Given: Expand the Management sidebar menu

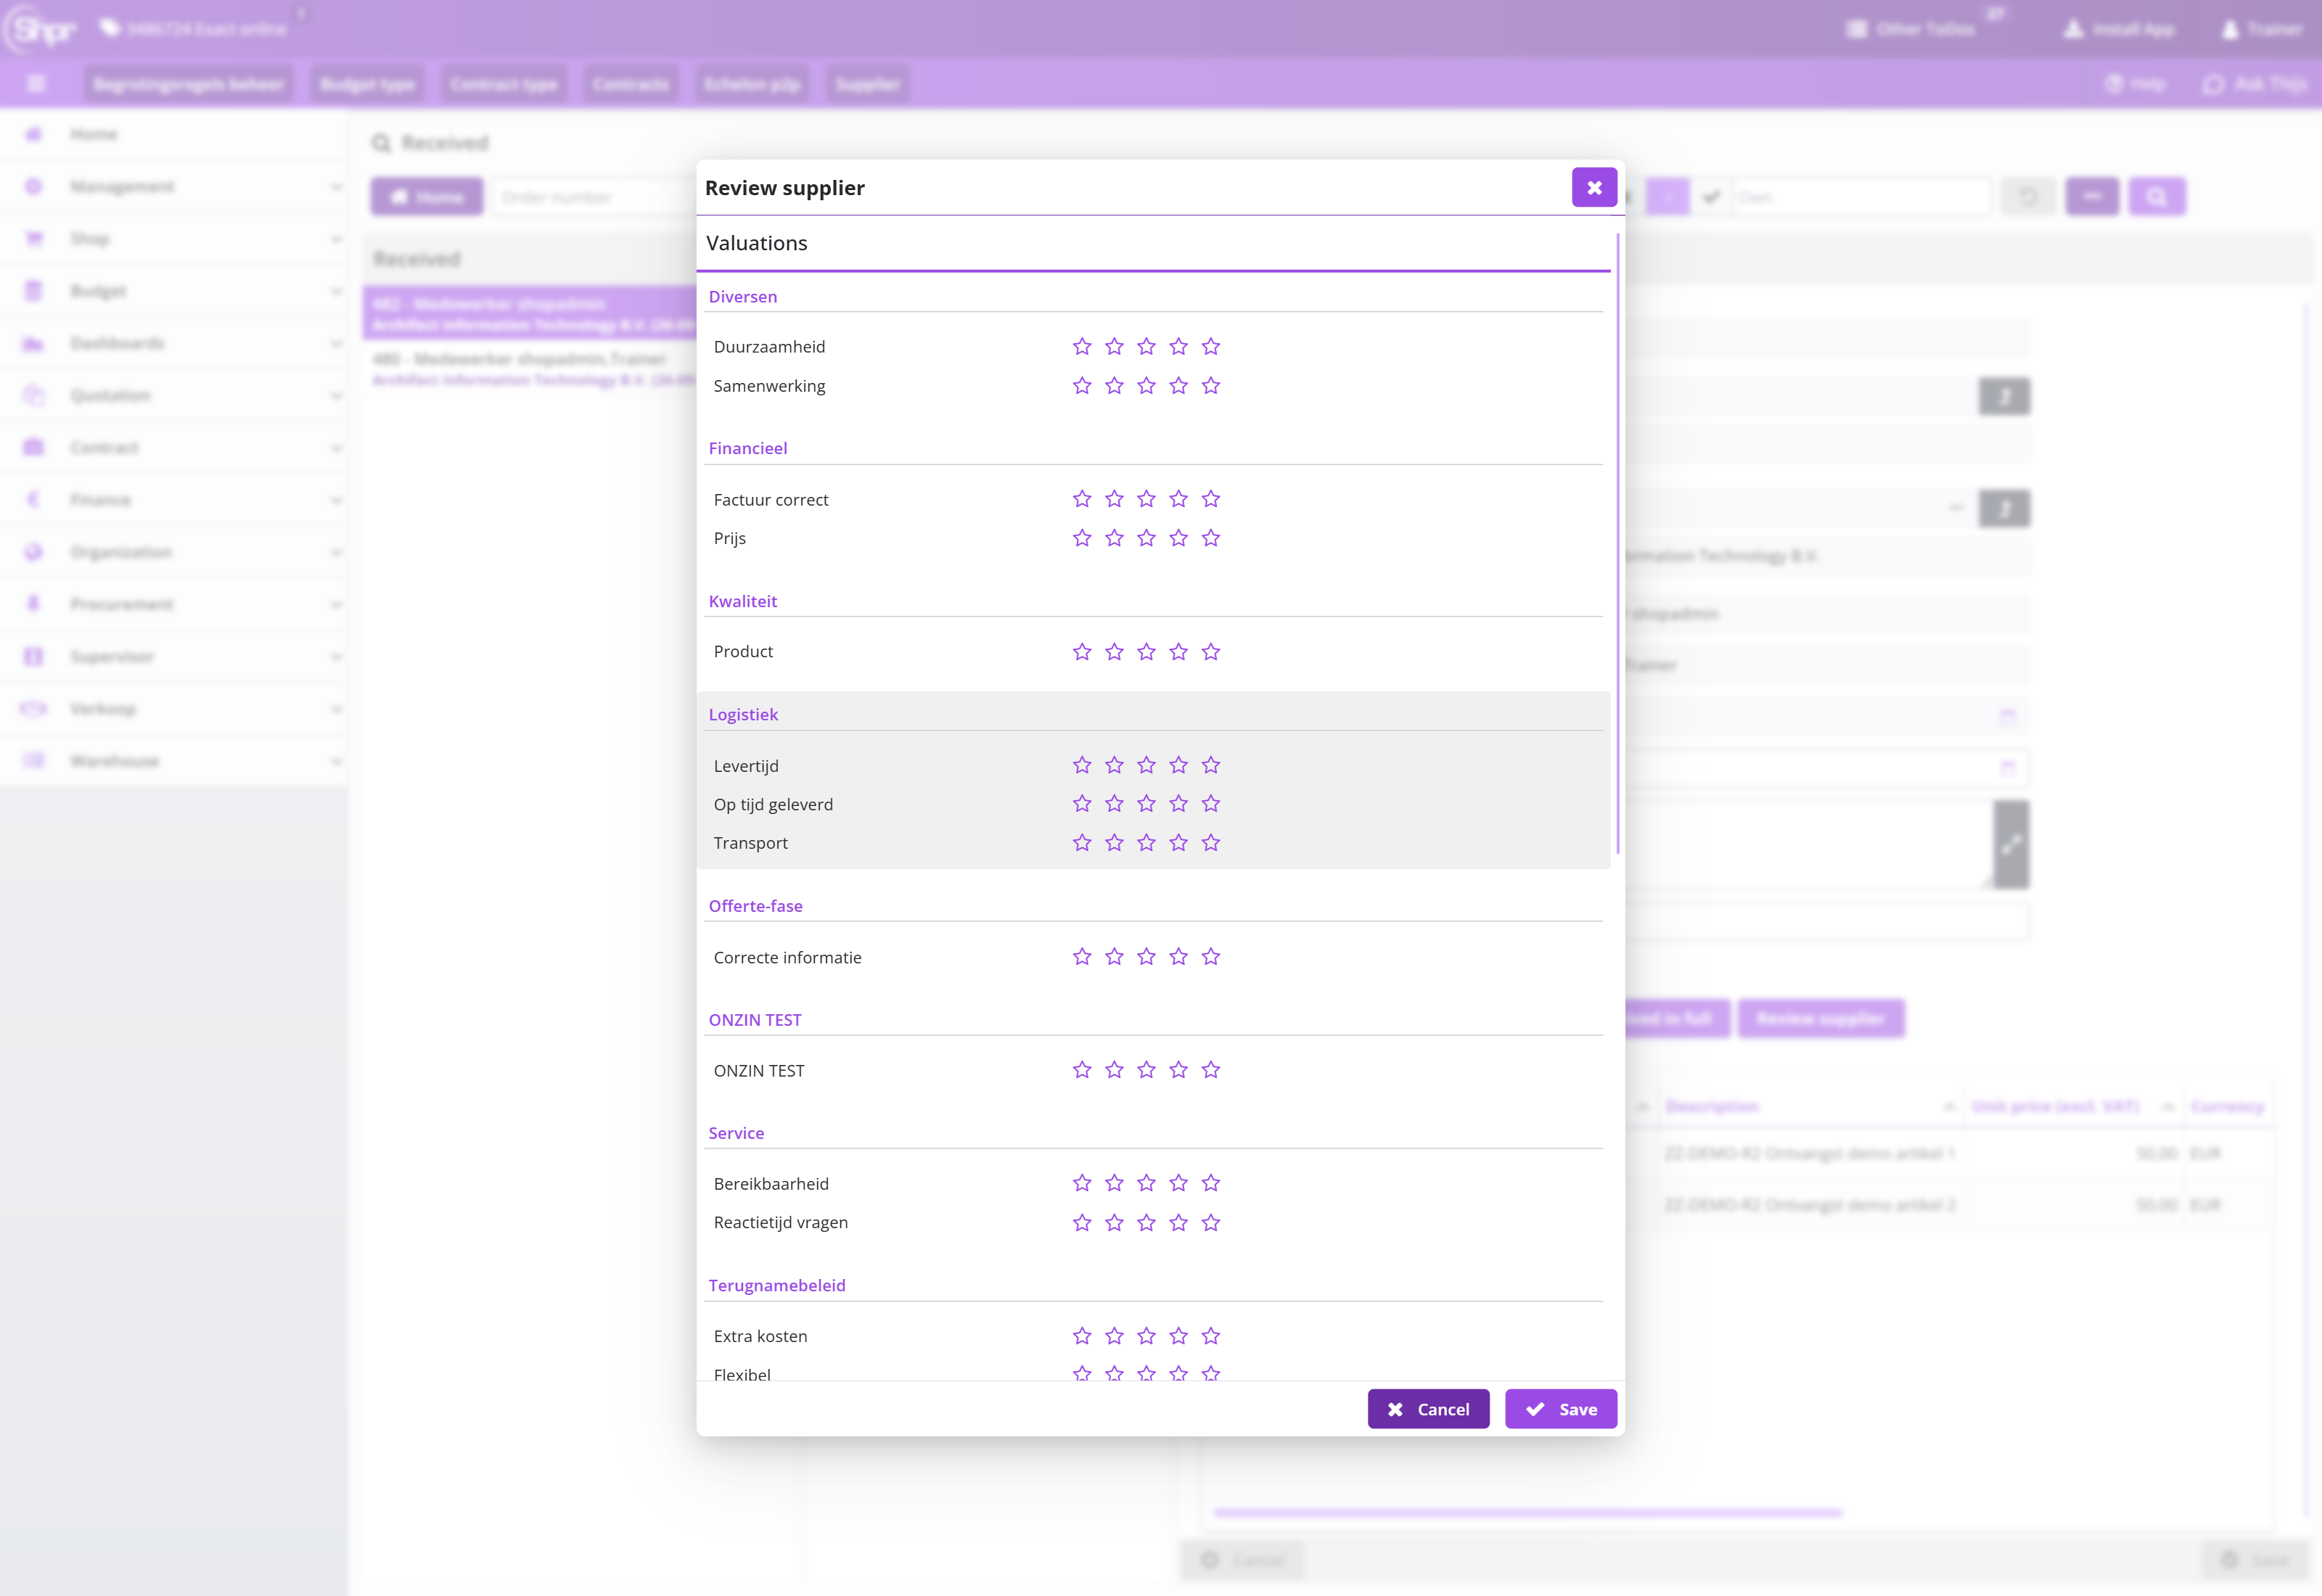Looking at the screenshot, I should click(174, 187).
